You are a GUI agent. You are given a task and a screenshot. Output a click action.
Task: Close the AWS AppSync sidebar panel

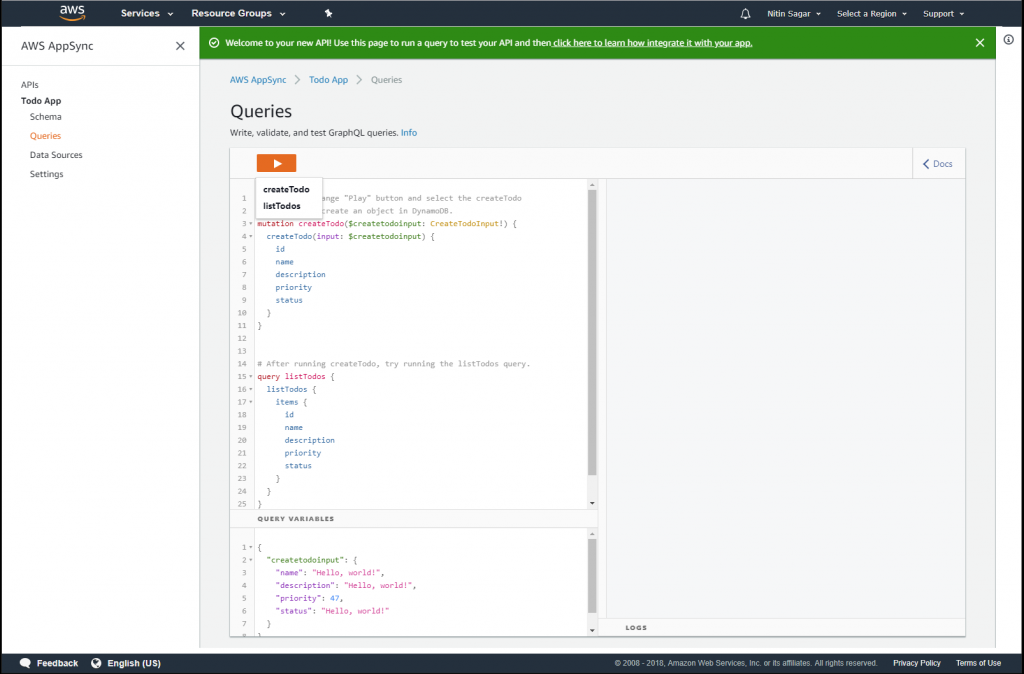coord(180,46)
